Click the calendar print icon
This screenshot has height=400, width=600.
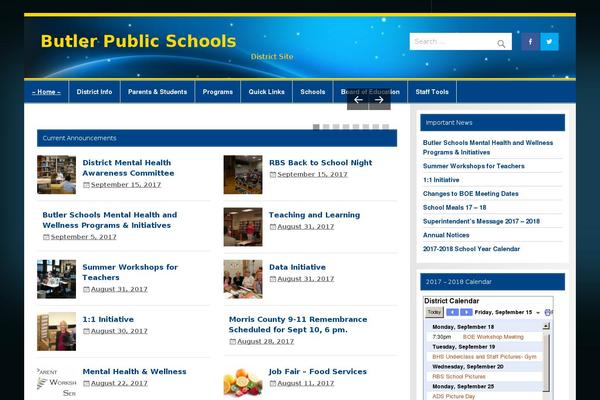tap(548, 312)
